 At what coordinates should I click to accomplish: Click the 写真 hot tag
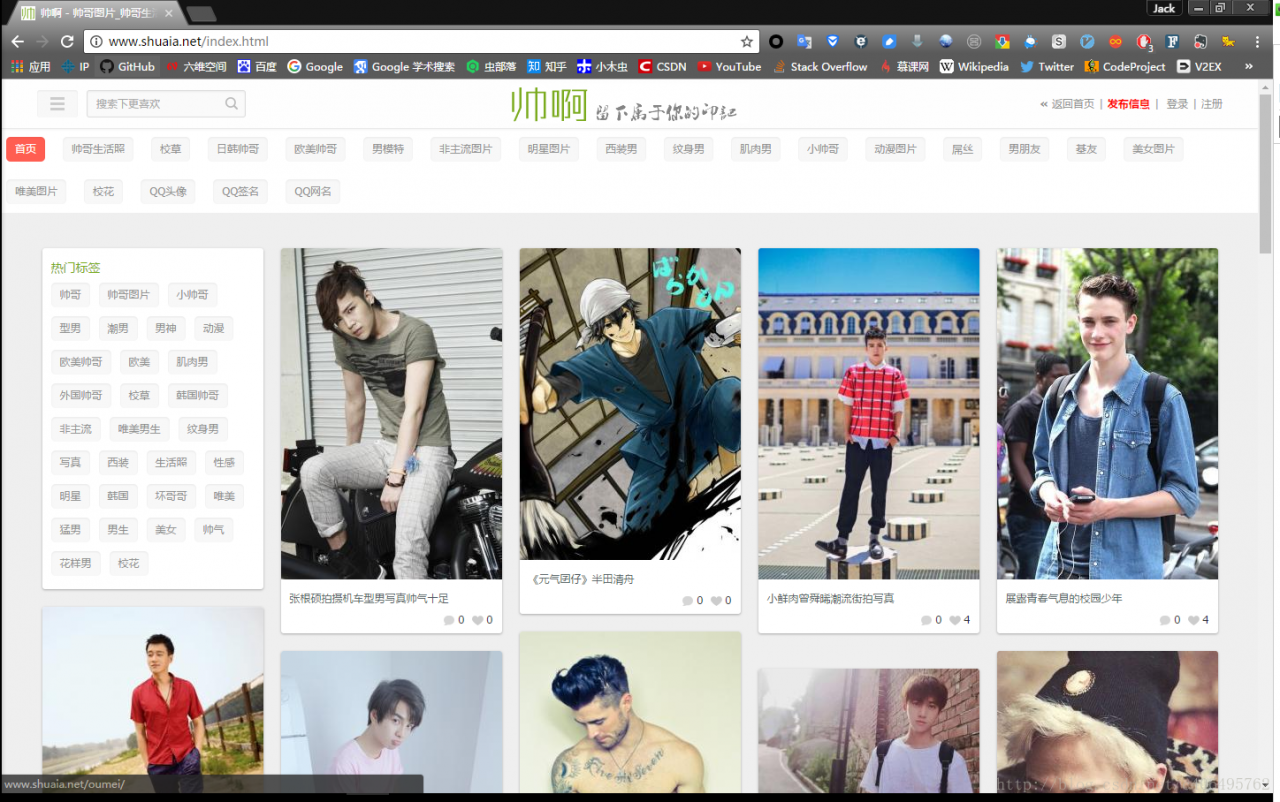point(70,462)
